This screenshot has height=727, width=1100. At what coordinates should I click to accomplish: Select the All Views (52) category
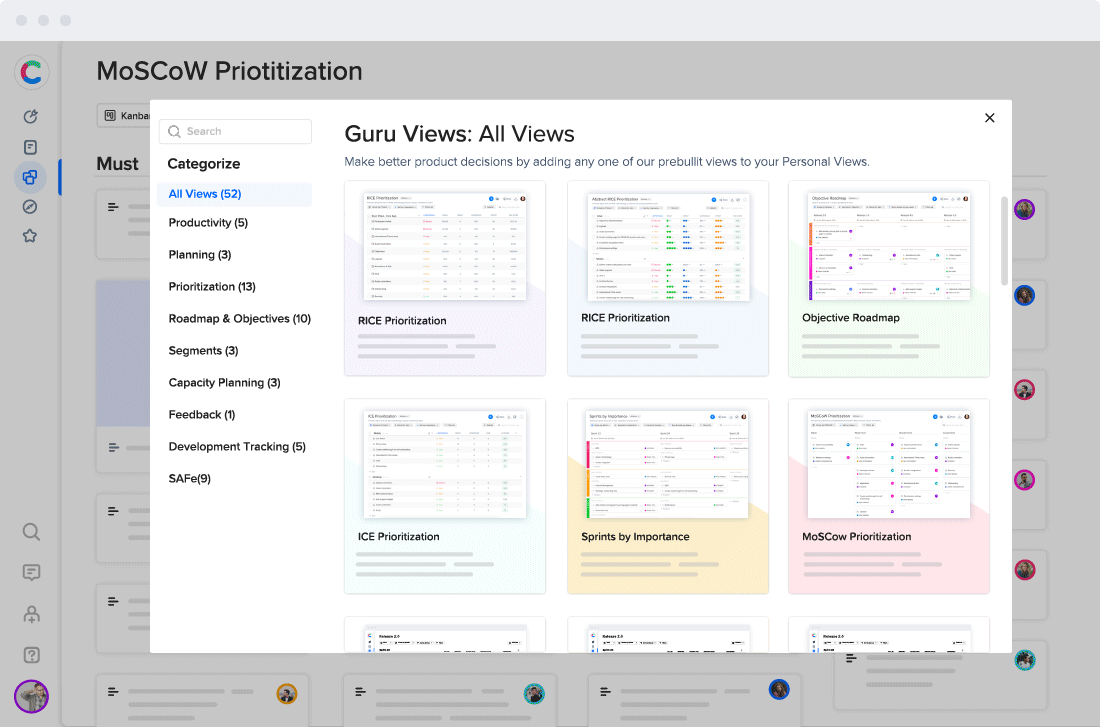pos(205,194)
